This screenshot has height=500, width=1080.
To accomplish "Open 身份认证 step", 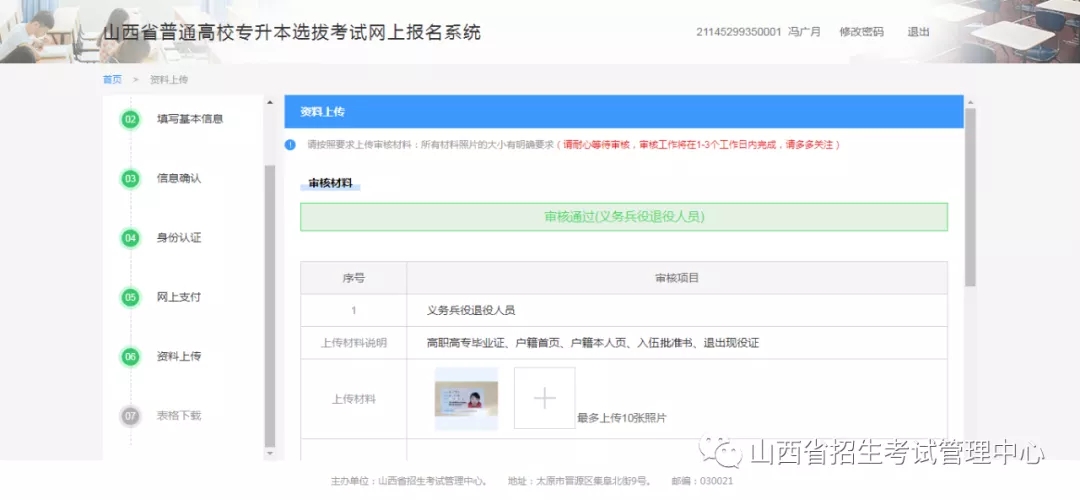I will tap(179, 238).
